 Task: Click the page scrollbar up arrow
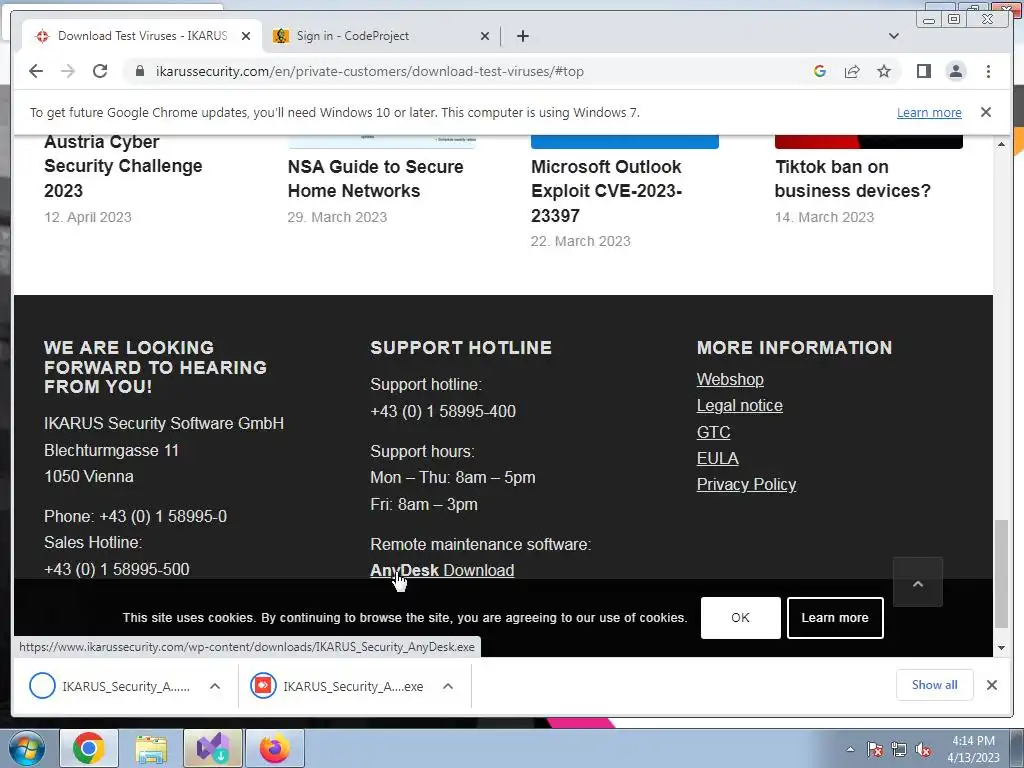(x=1001, y=144)
